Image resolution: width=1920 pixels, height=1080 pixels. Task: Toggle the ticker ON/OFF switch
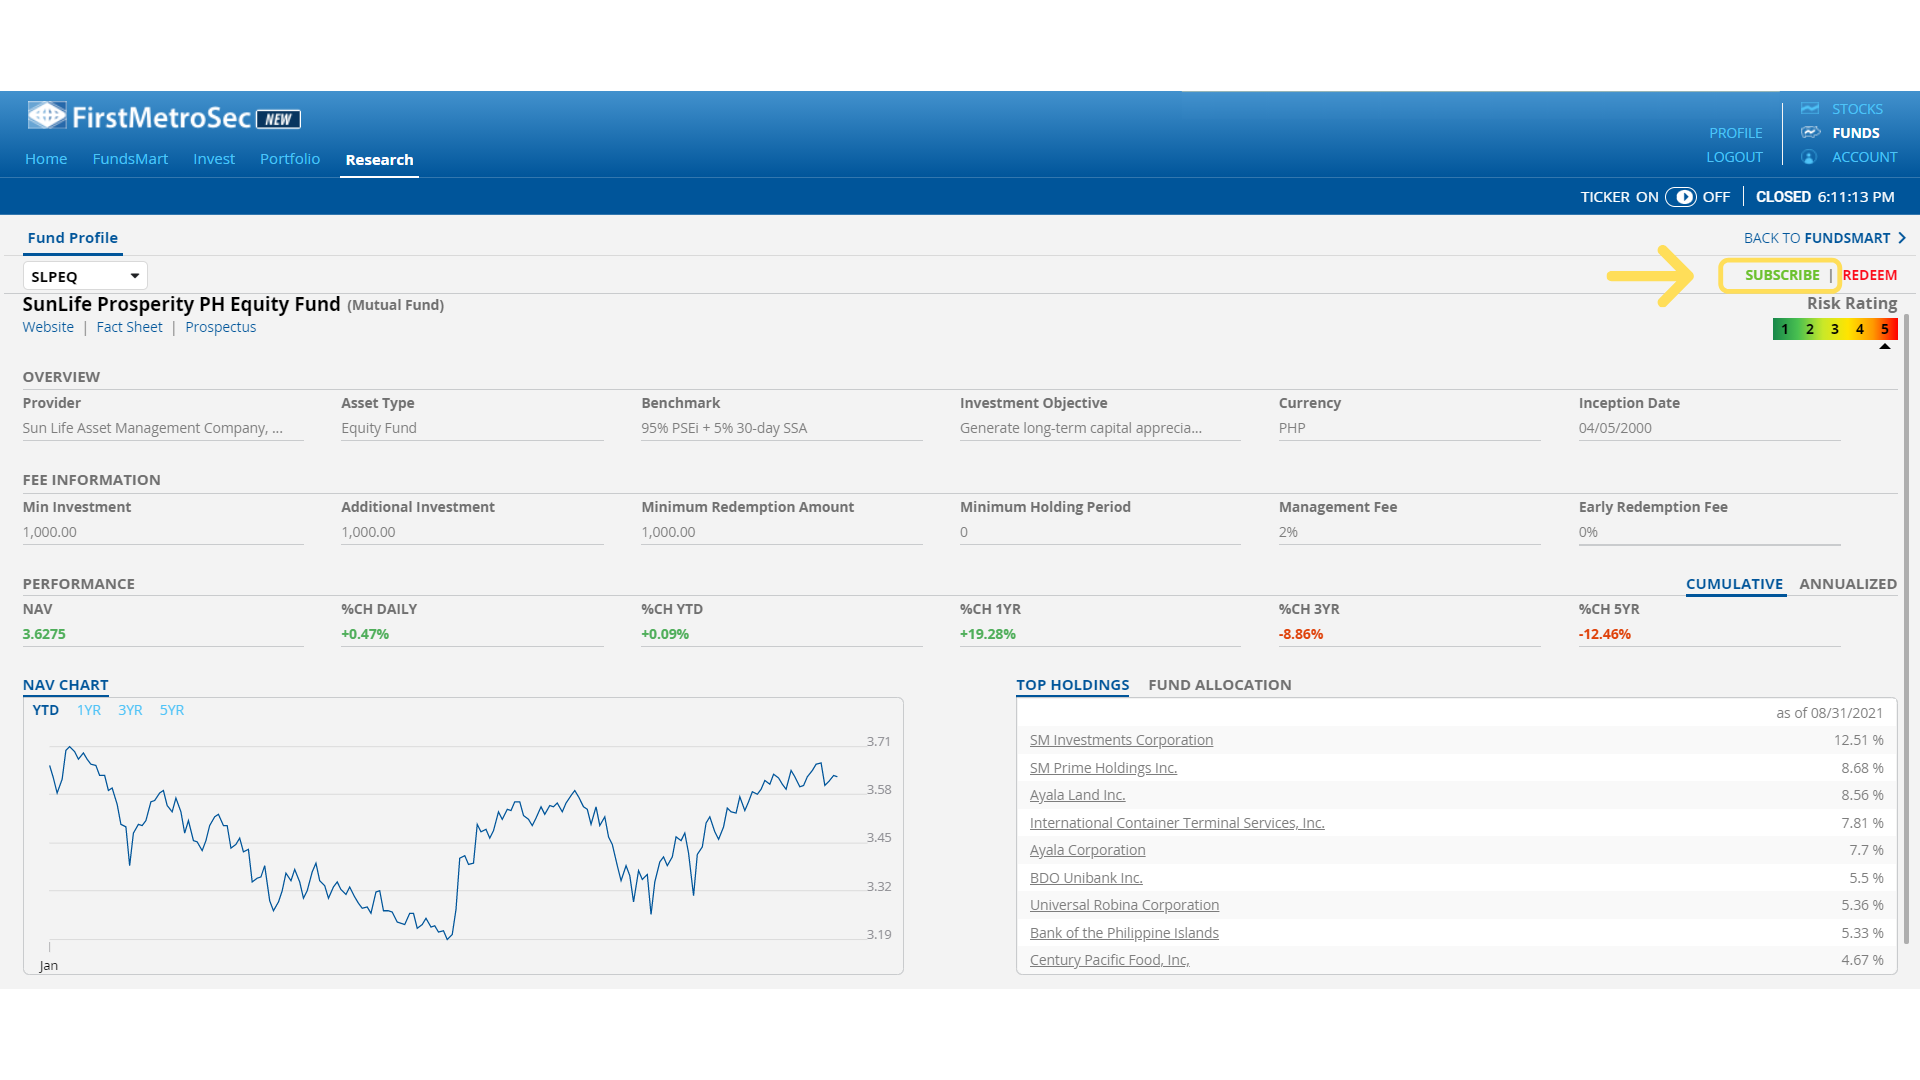click(1681, 197)
